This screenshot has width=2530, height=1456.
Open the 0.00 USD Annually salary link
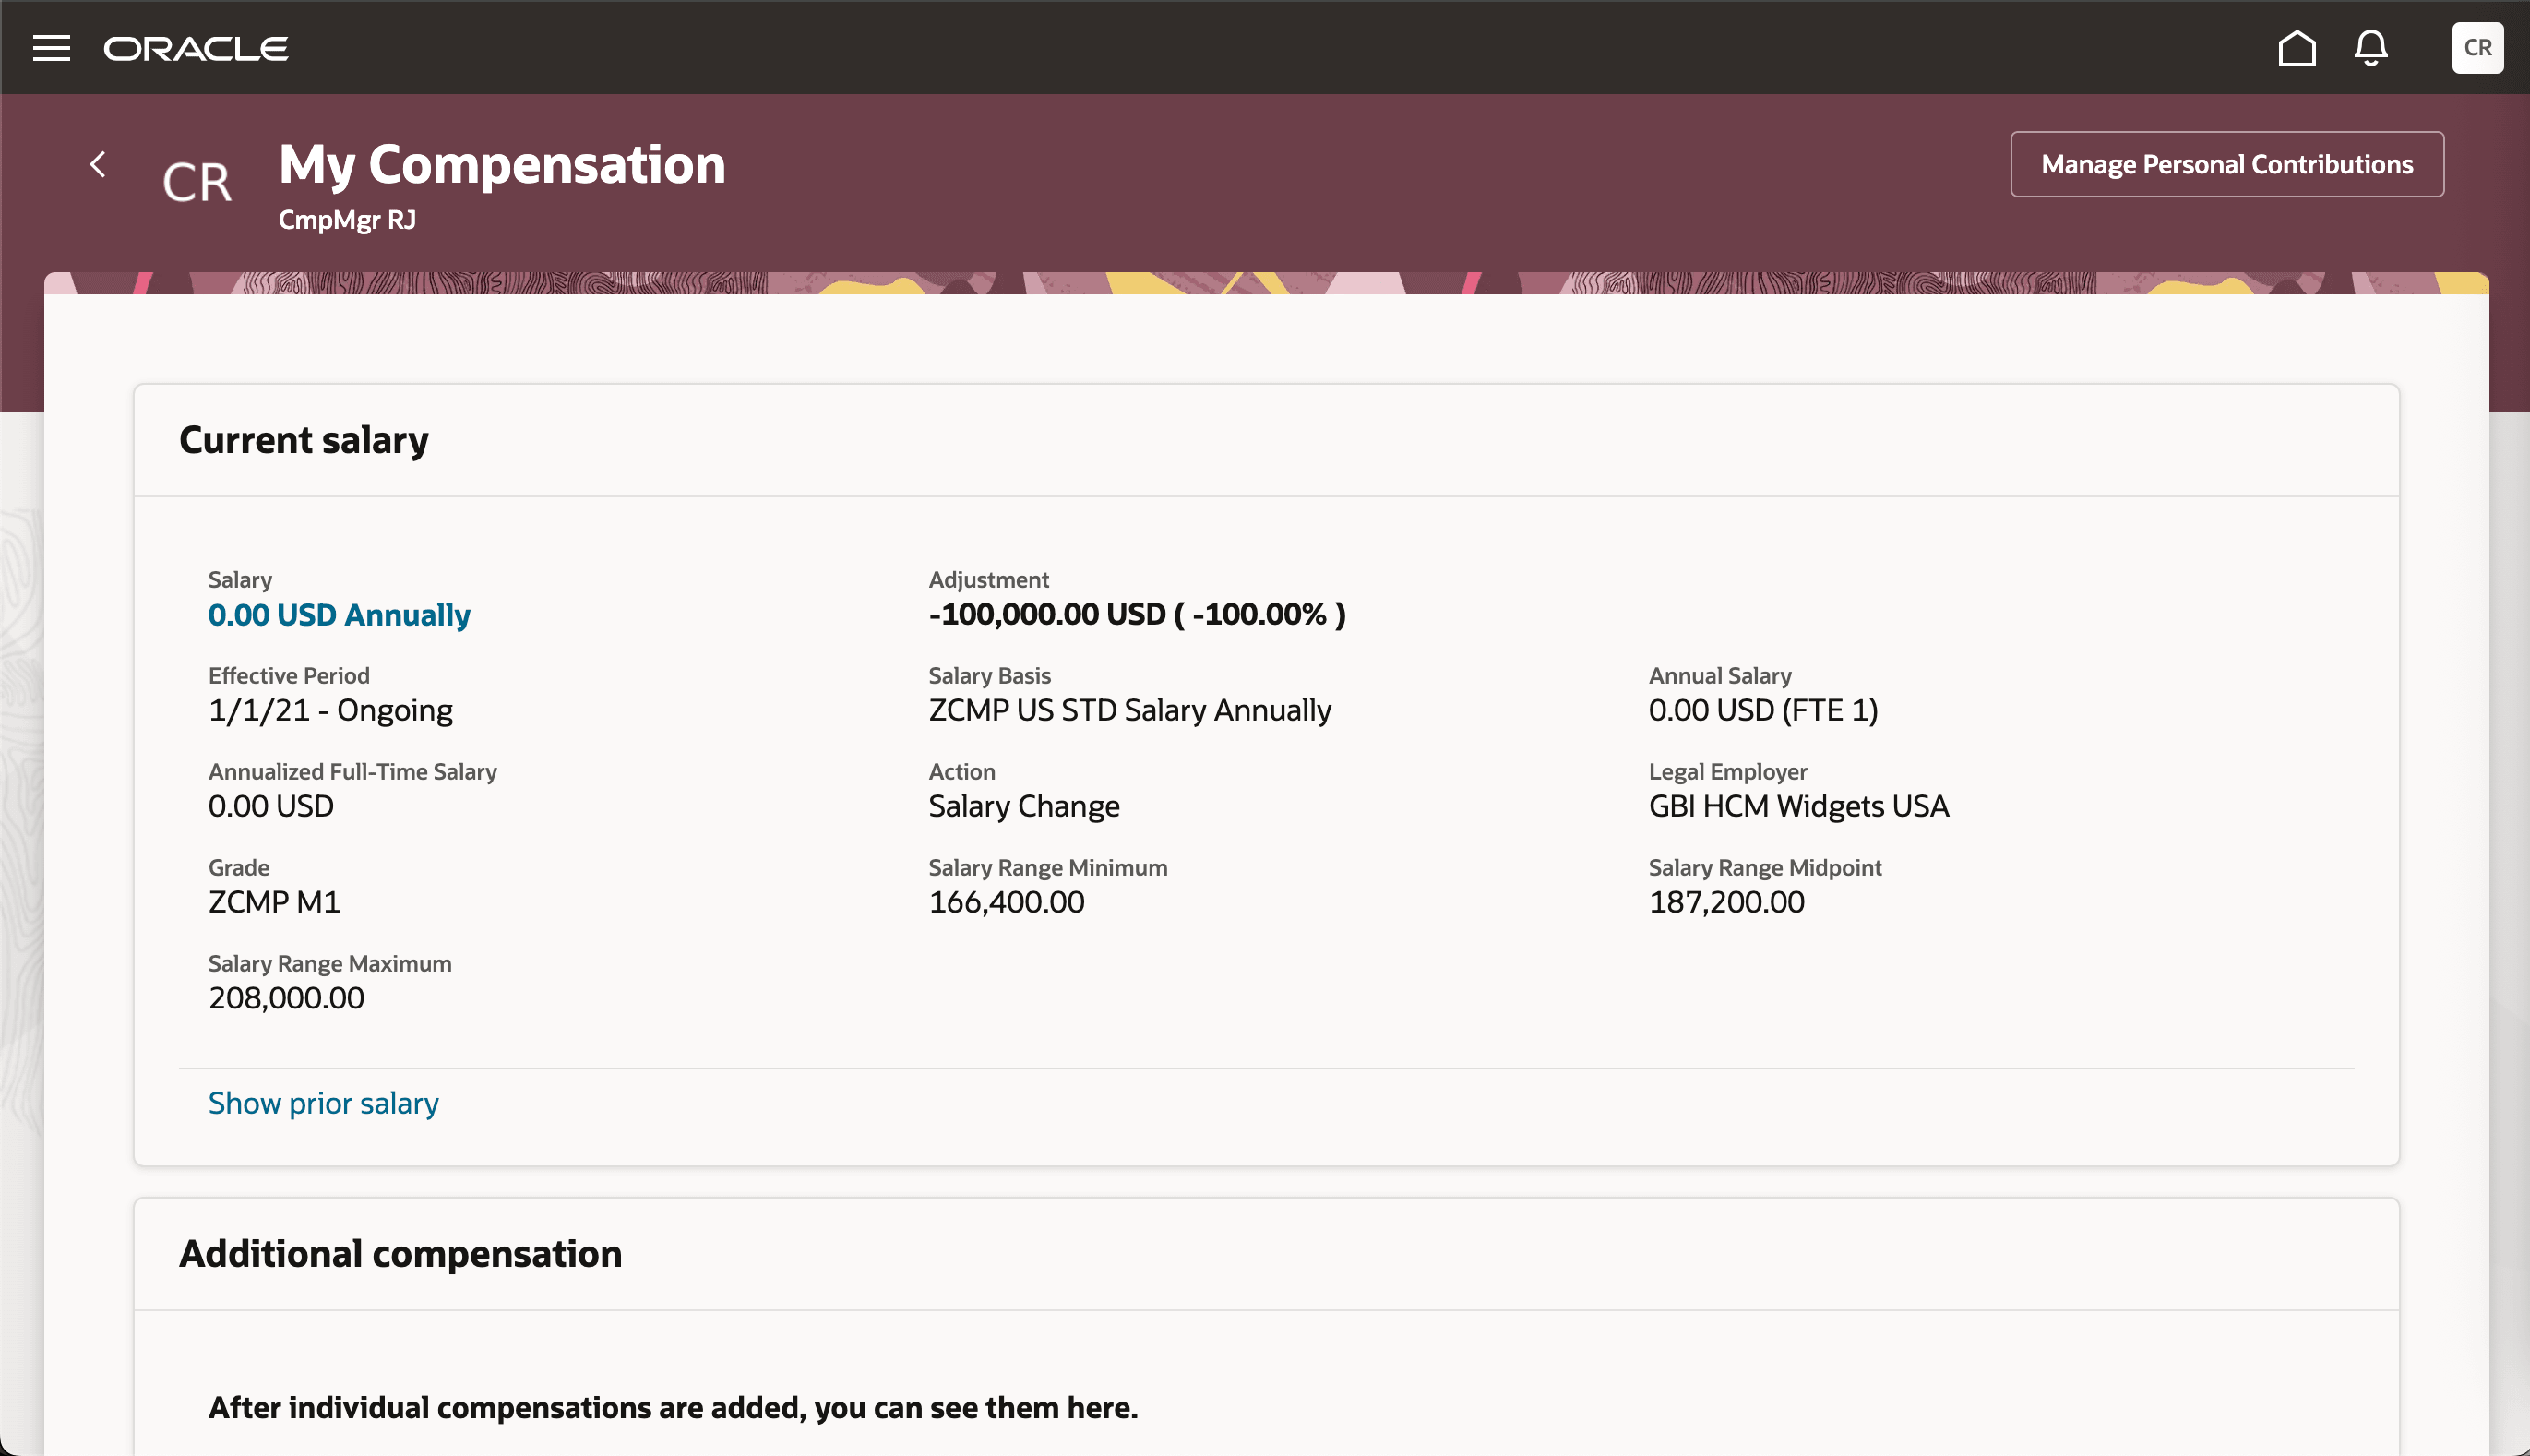338,614
